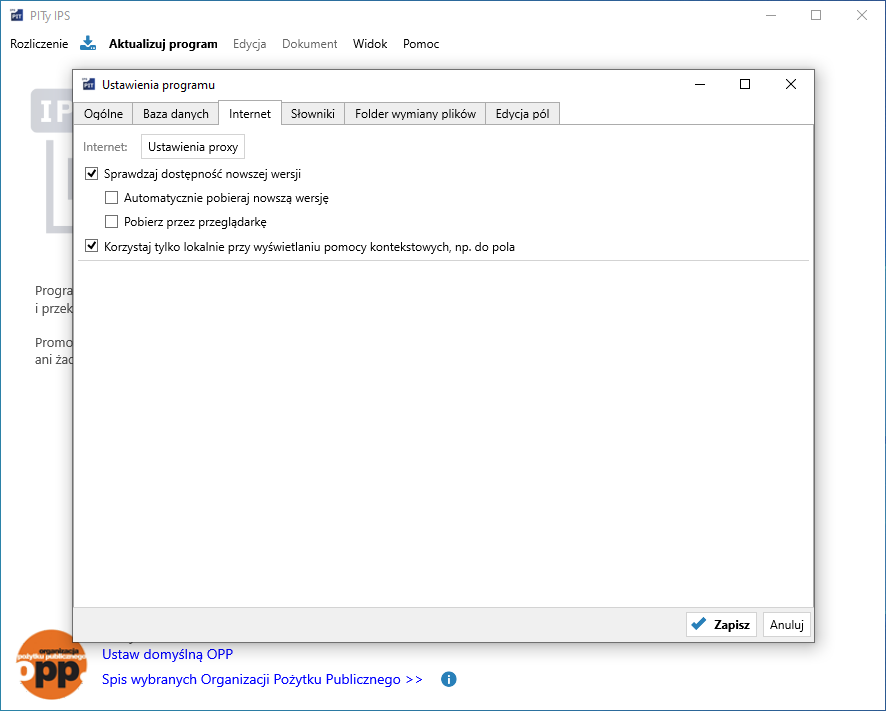Click the PITy IPS app icon in title bar
The width and height of the screenshot is (886, 711).
[16, 16]
